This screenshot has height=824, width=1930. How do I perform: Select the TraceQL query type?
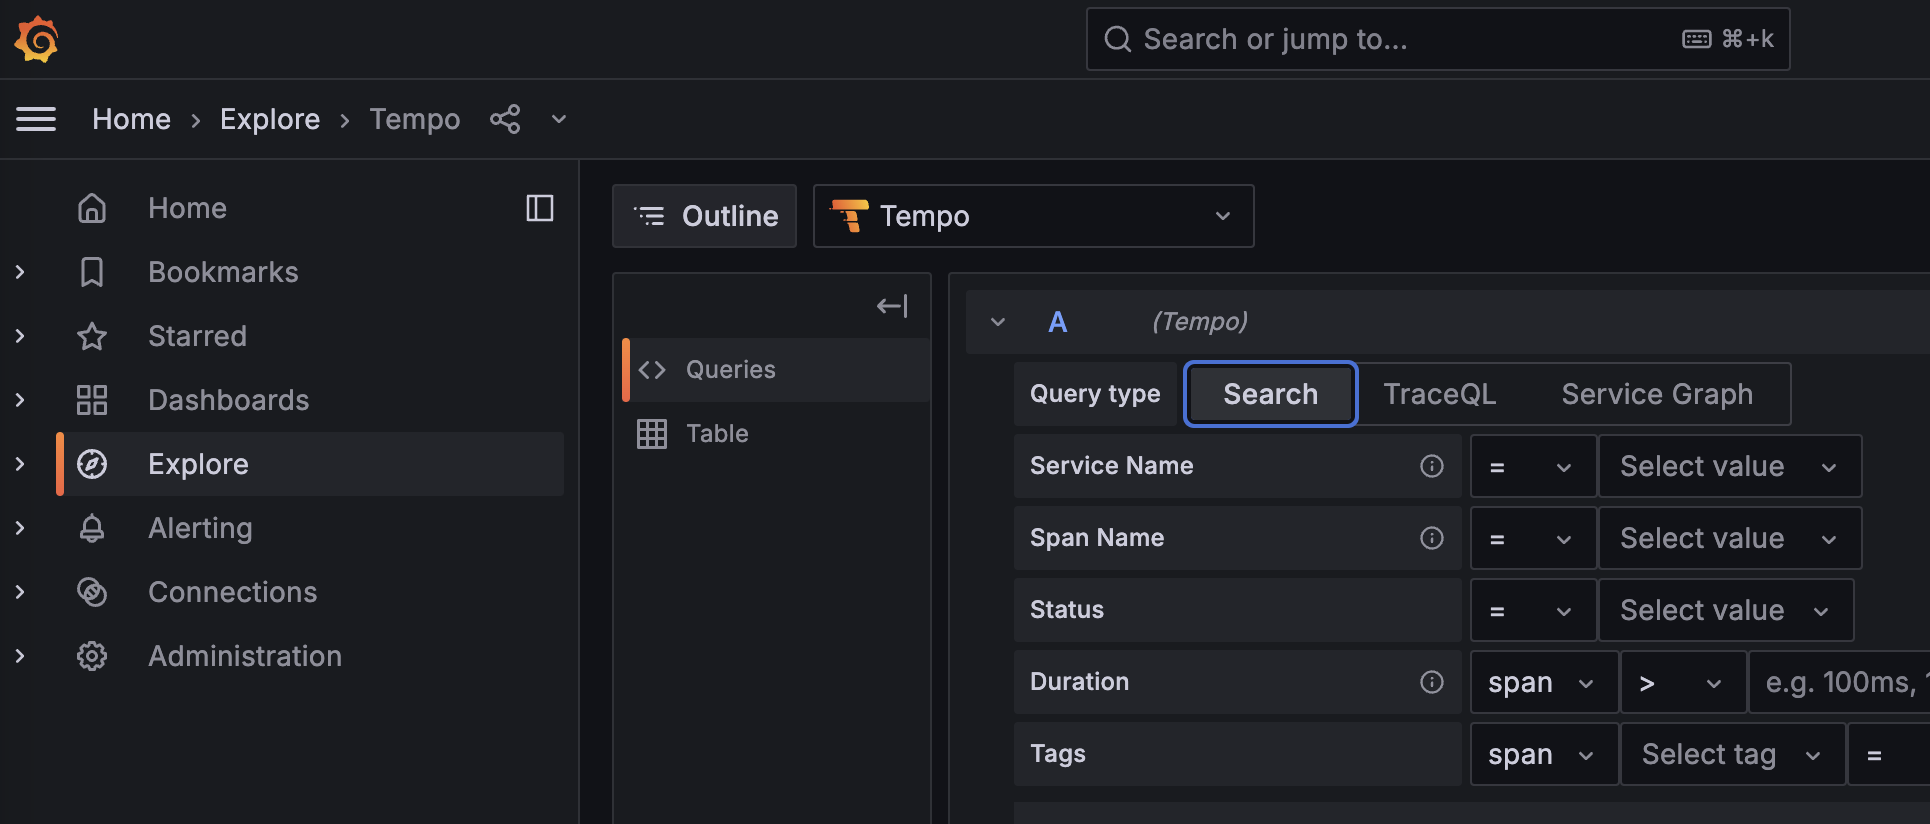1439,394
